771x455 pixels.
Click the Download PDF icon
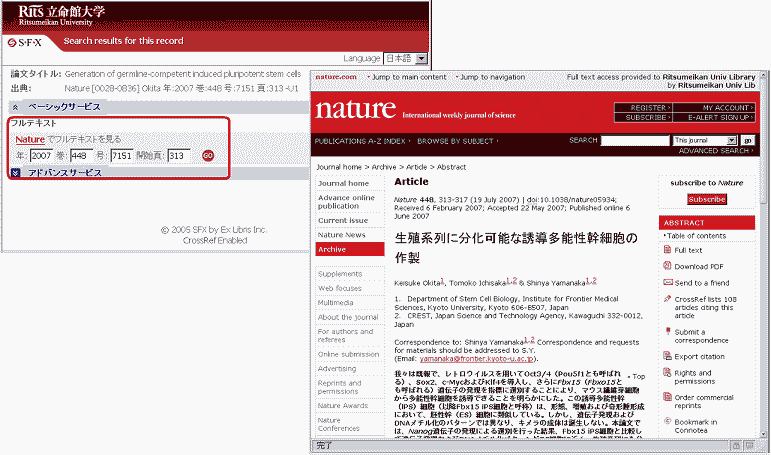coord(667,266)
